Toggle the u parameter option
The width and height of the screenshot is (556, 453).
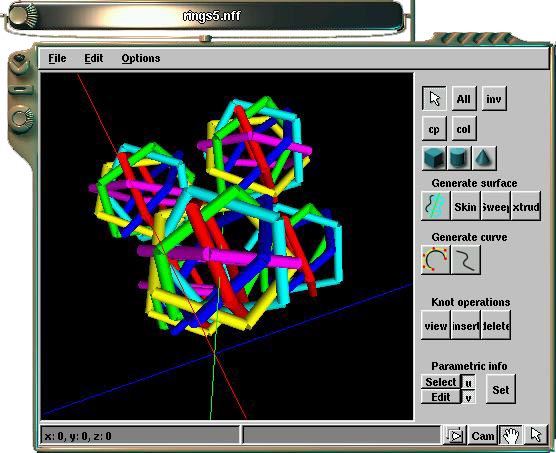[x=468, y=382]
